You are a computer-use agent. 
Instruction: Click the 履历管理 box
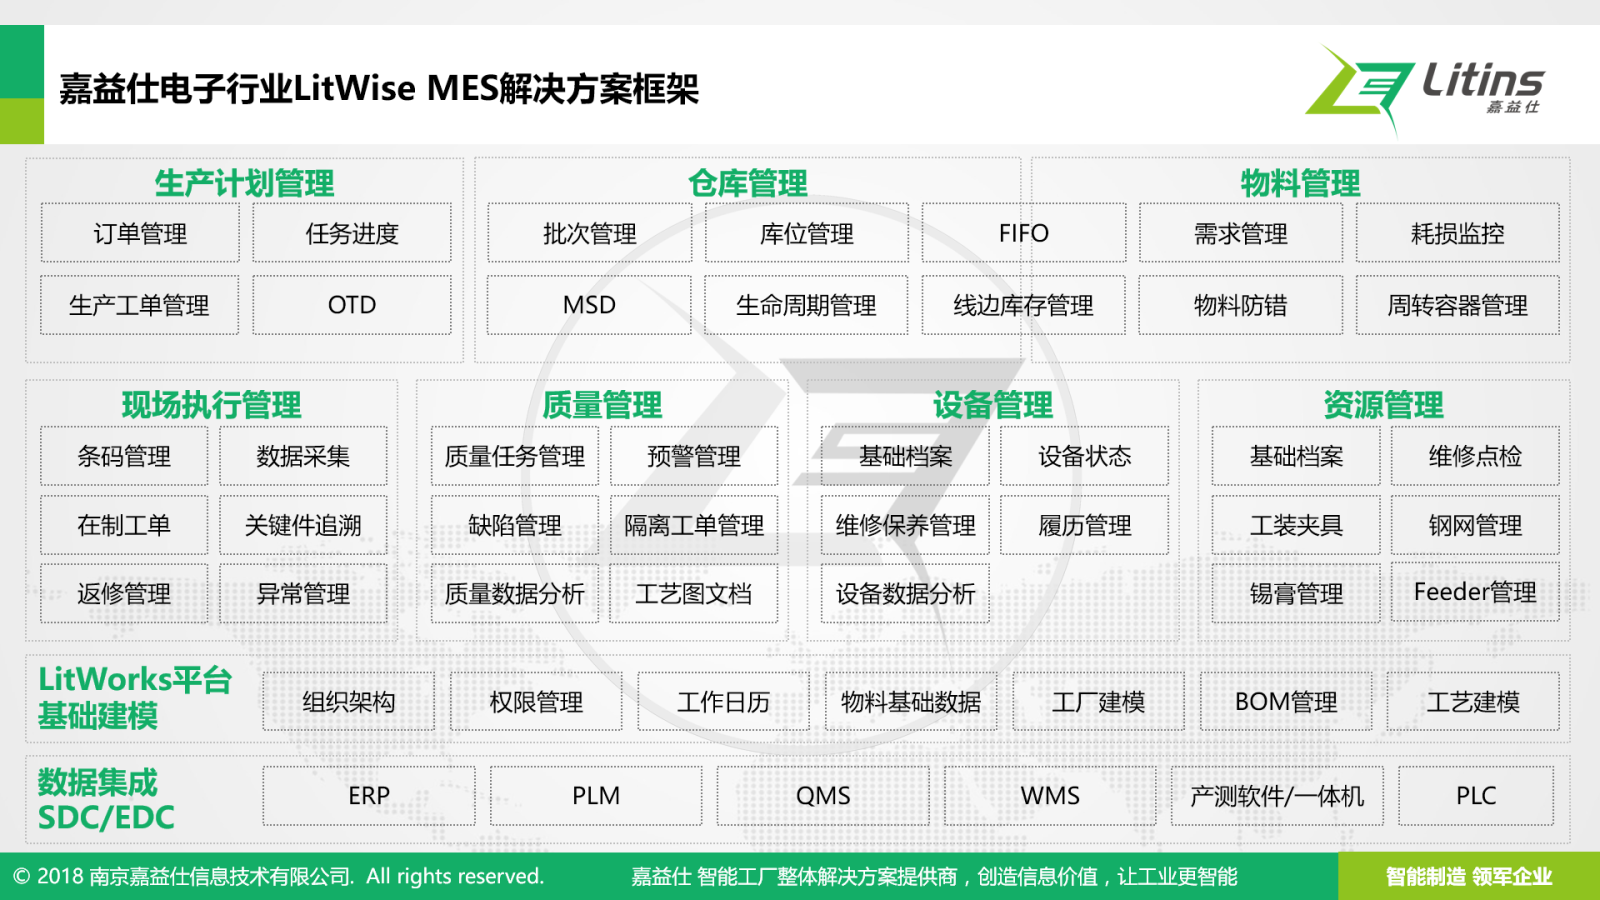1085,525
